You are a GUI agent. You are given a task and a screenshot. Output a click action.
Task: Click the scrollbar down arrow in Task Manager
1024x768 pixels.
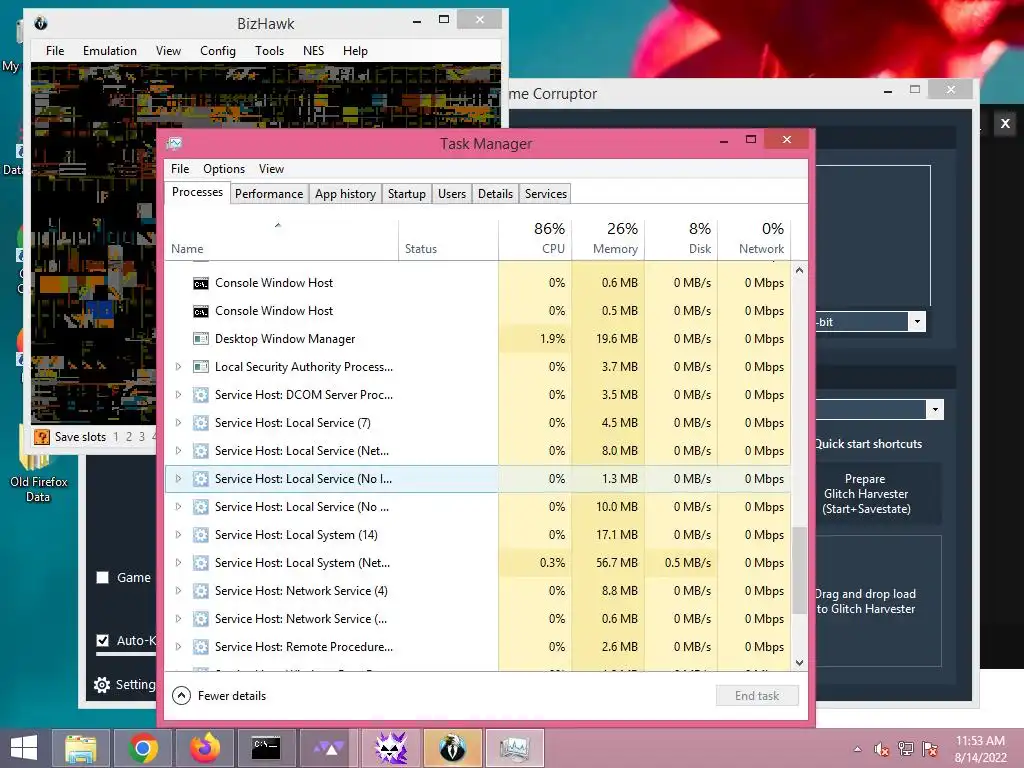799,663
